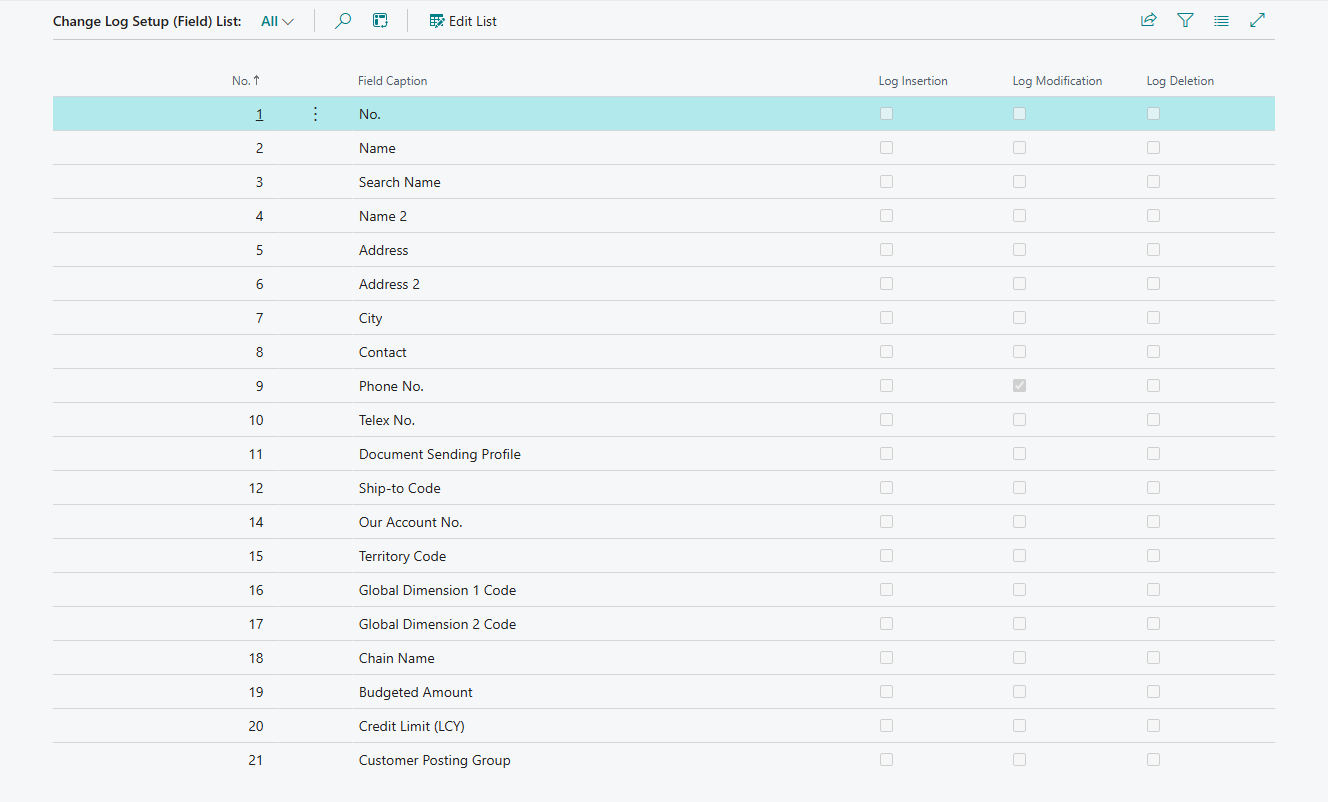Select the Ship-to Code caption

tap(400, 488)
